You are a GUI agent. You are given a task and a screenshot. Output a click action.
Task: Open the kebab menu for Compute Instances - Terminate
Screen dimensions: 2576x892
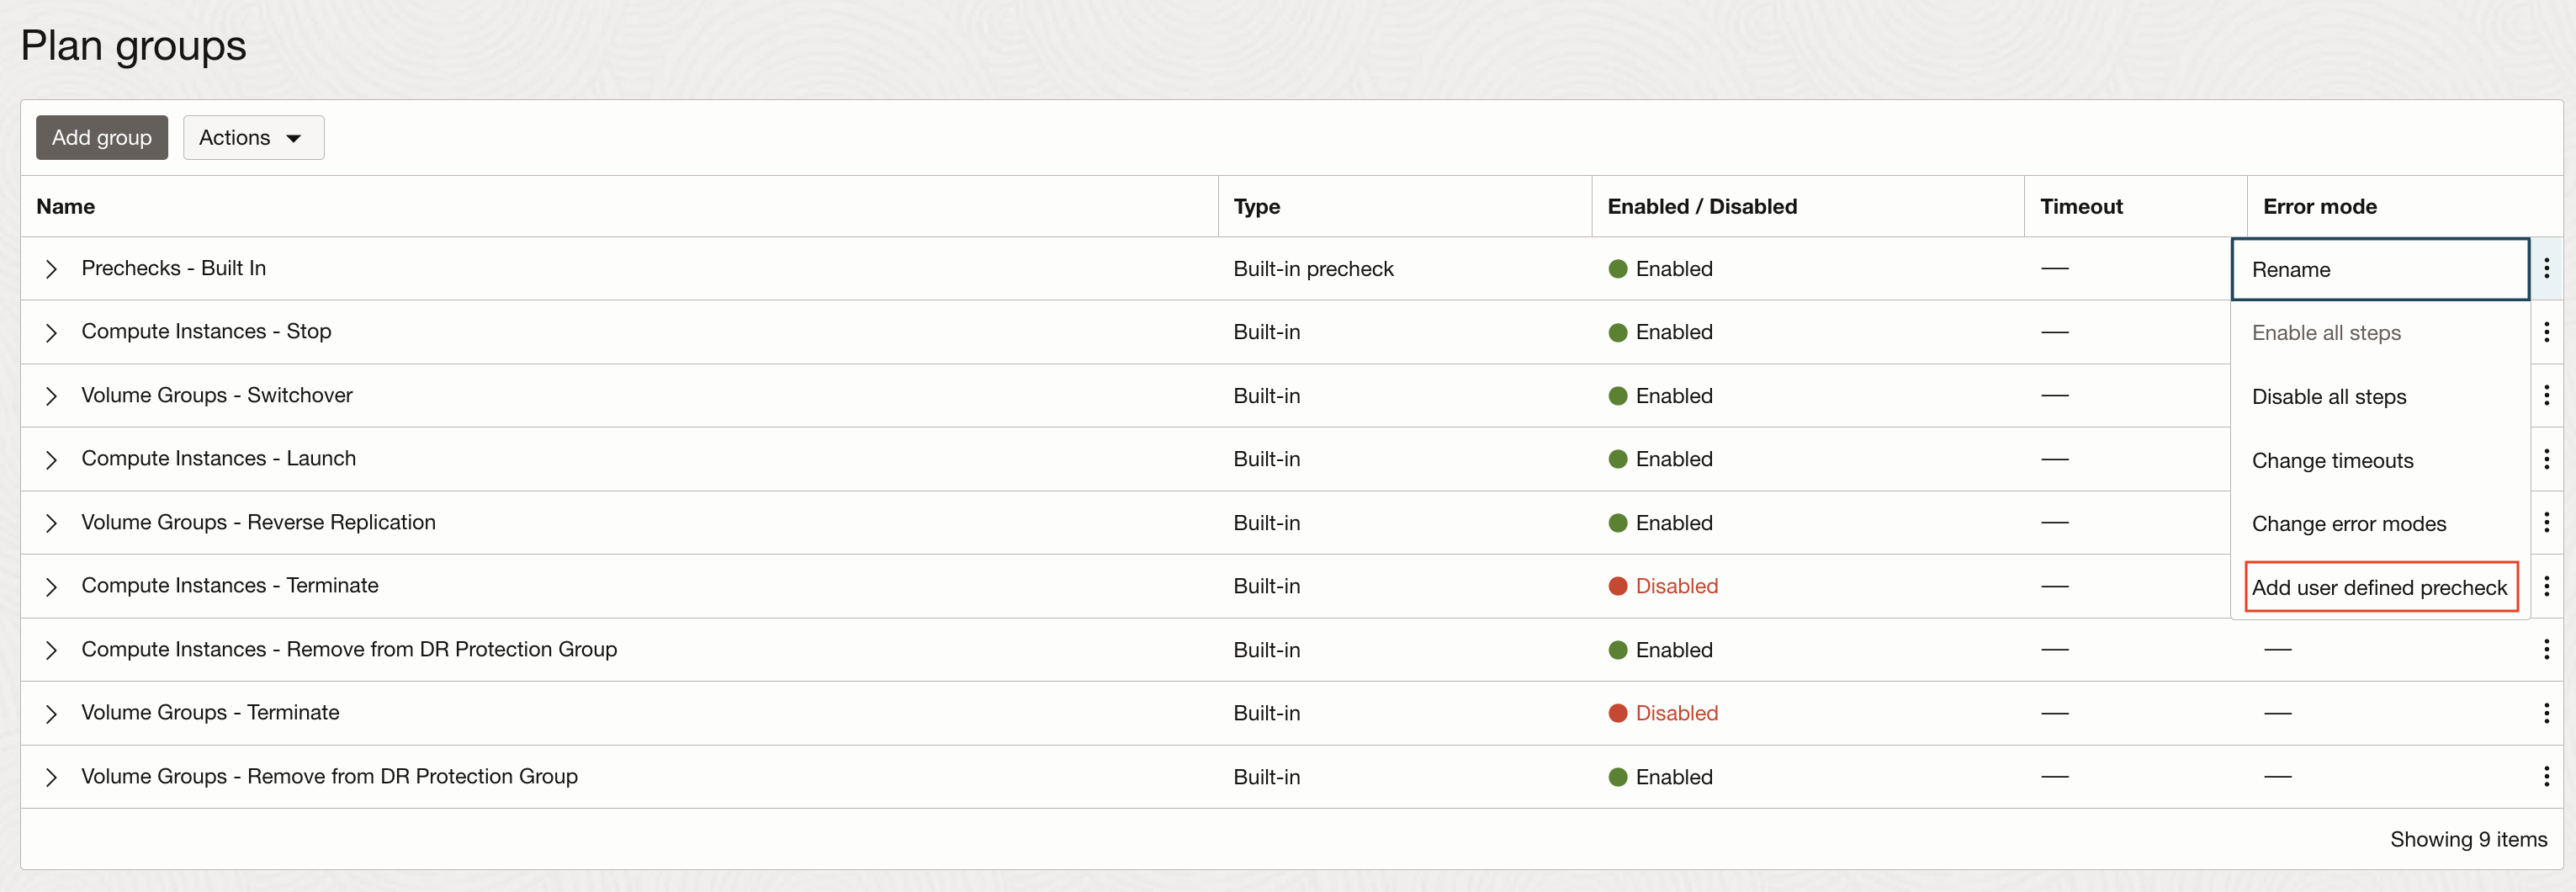tap(2547, 586)
